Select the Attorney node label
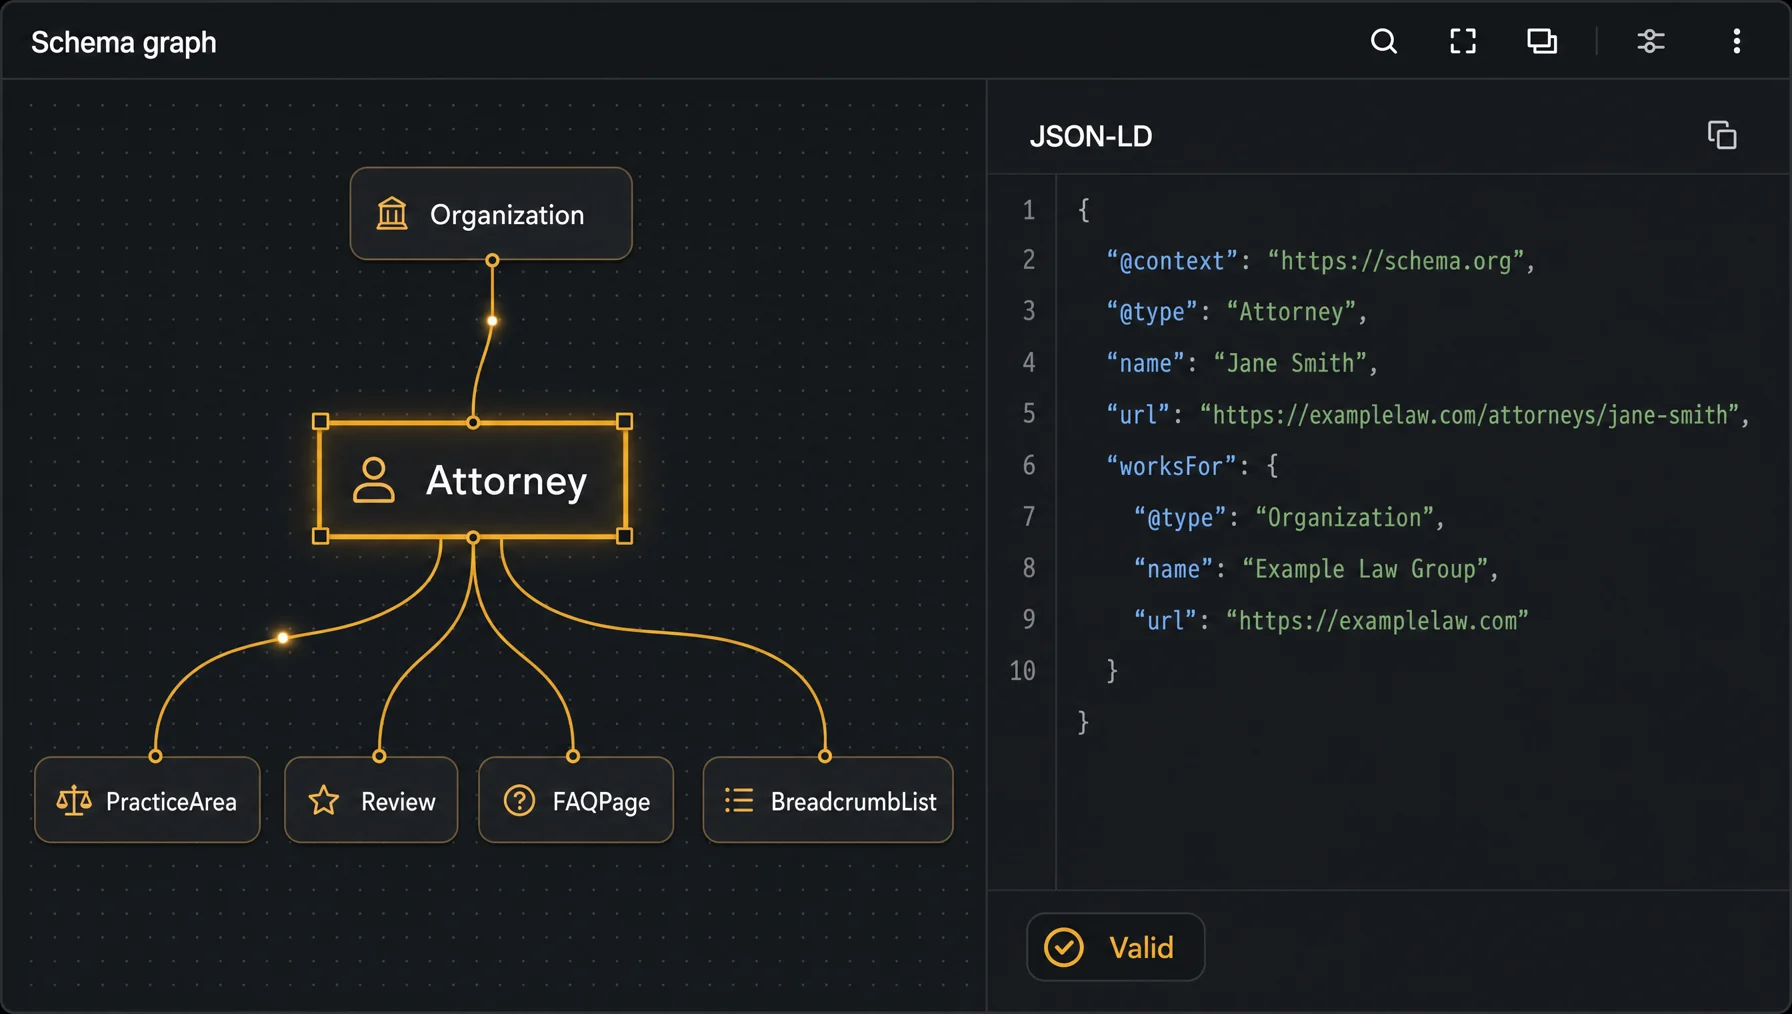The width and height of the screenshot is (1792, 1014). 506,481
